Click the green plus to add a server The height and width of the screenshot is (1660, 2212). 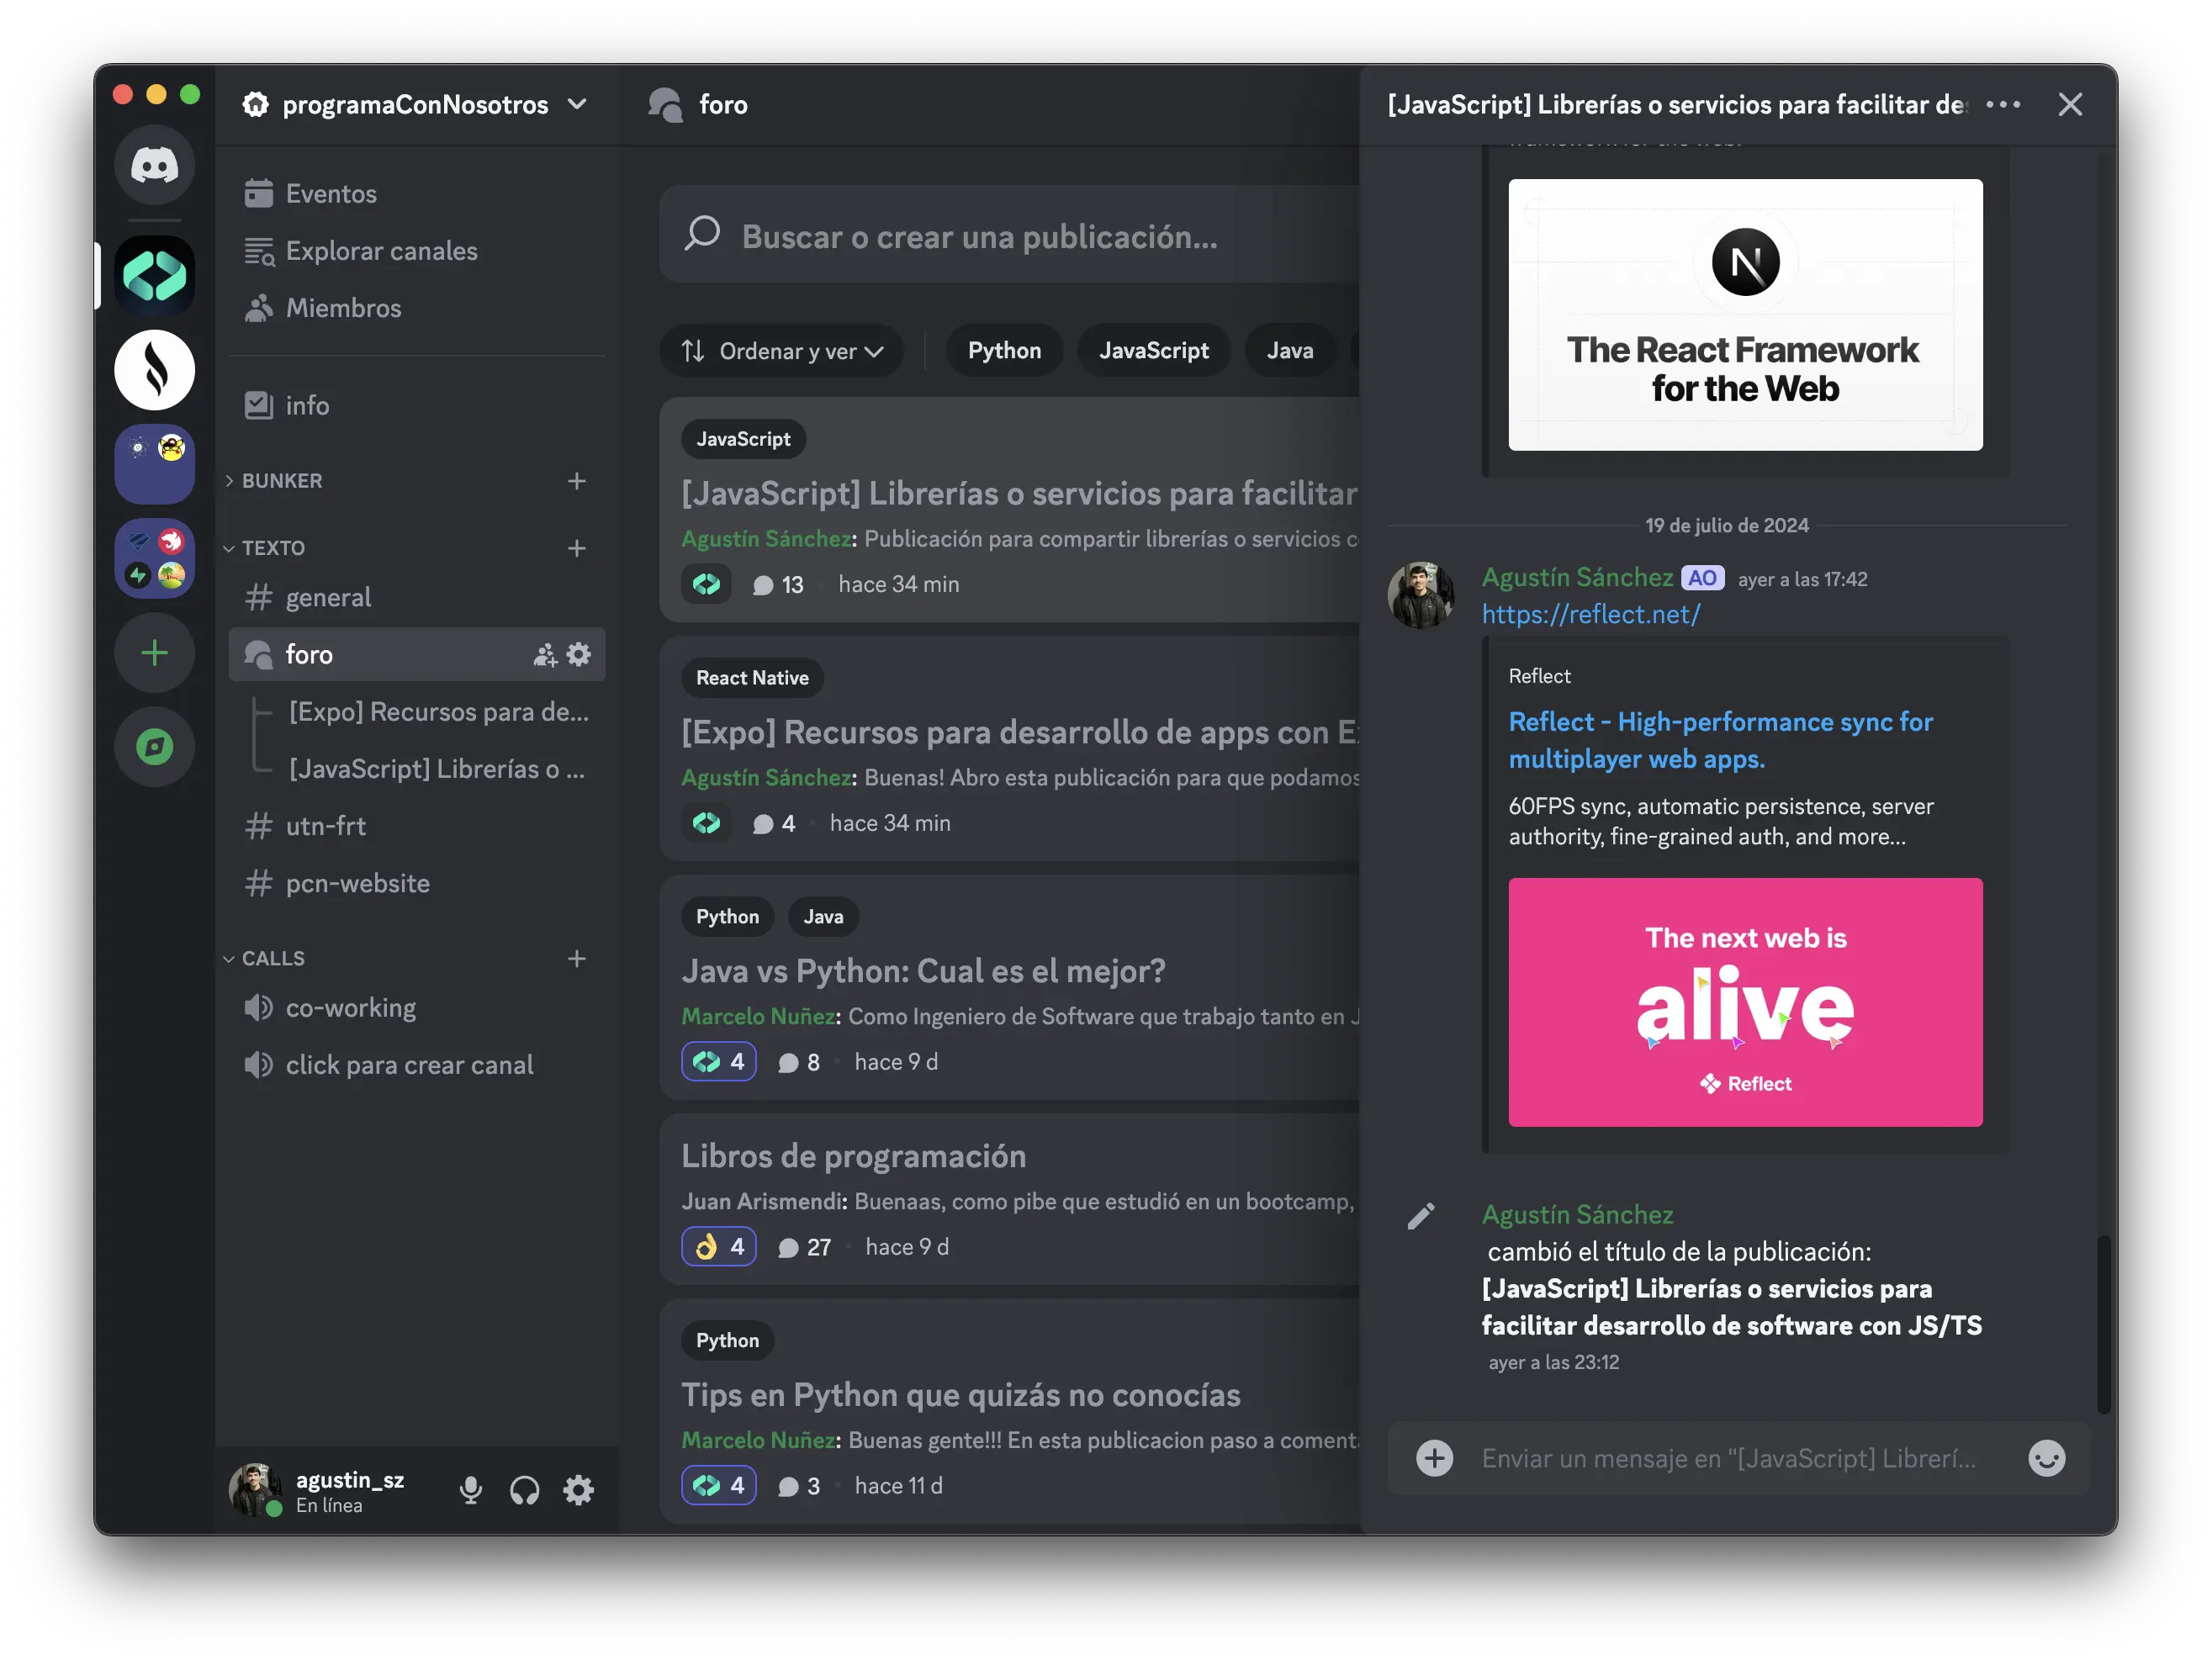[155, 653]
